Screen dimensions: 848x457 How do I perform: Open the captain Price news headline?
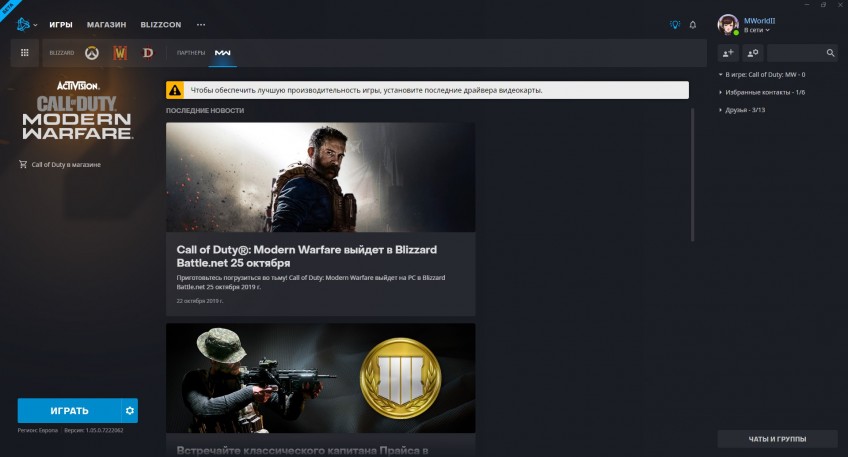point(302,450)
